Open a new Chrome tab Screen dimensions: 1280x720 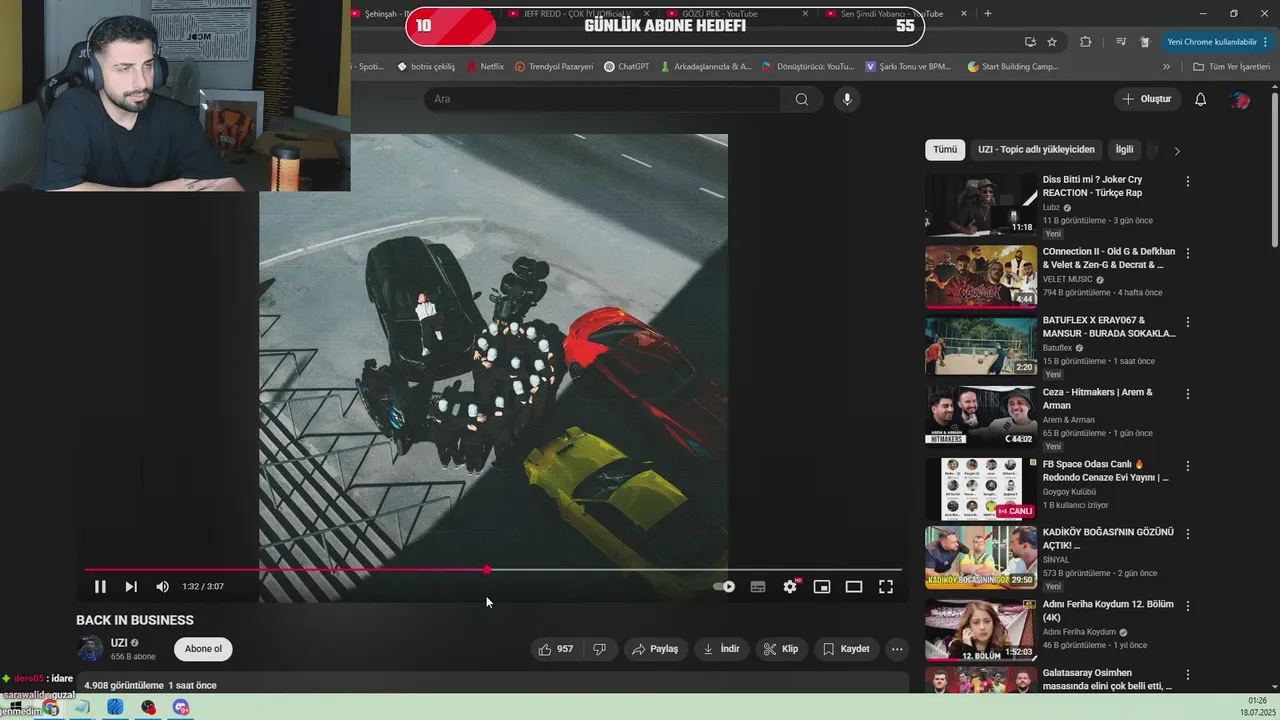pyautogui.click(x=988, y=13)
